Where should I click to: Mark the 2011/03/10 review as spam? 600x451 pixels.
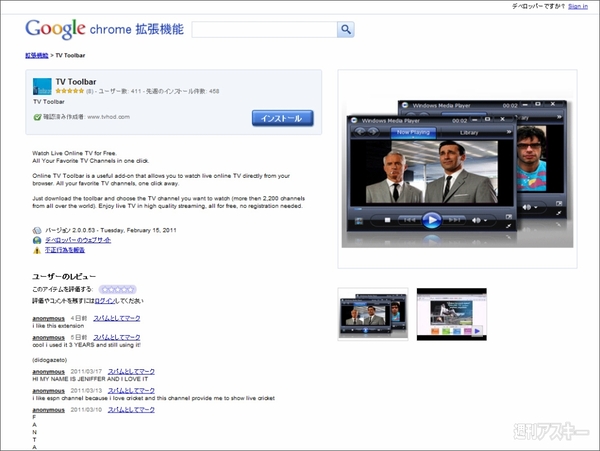(x=131, y=410)
